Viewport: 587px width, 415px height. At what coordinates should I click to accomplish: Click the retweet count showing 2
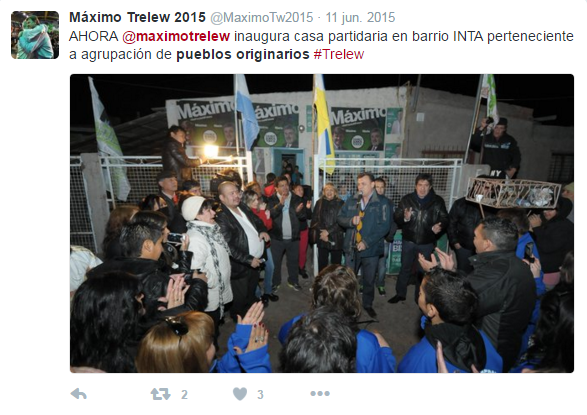(x=184, y=394)
